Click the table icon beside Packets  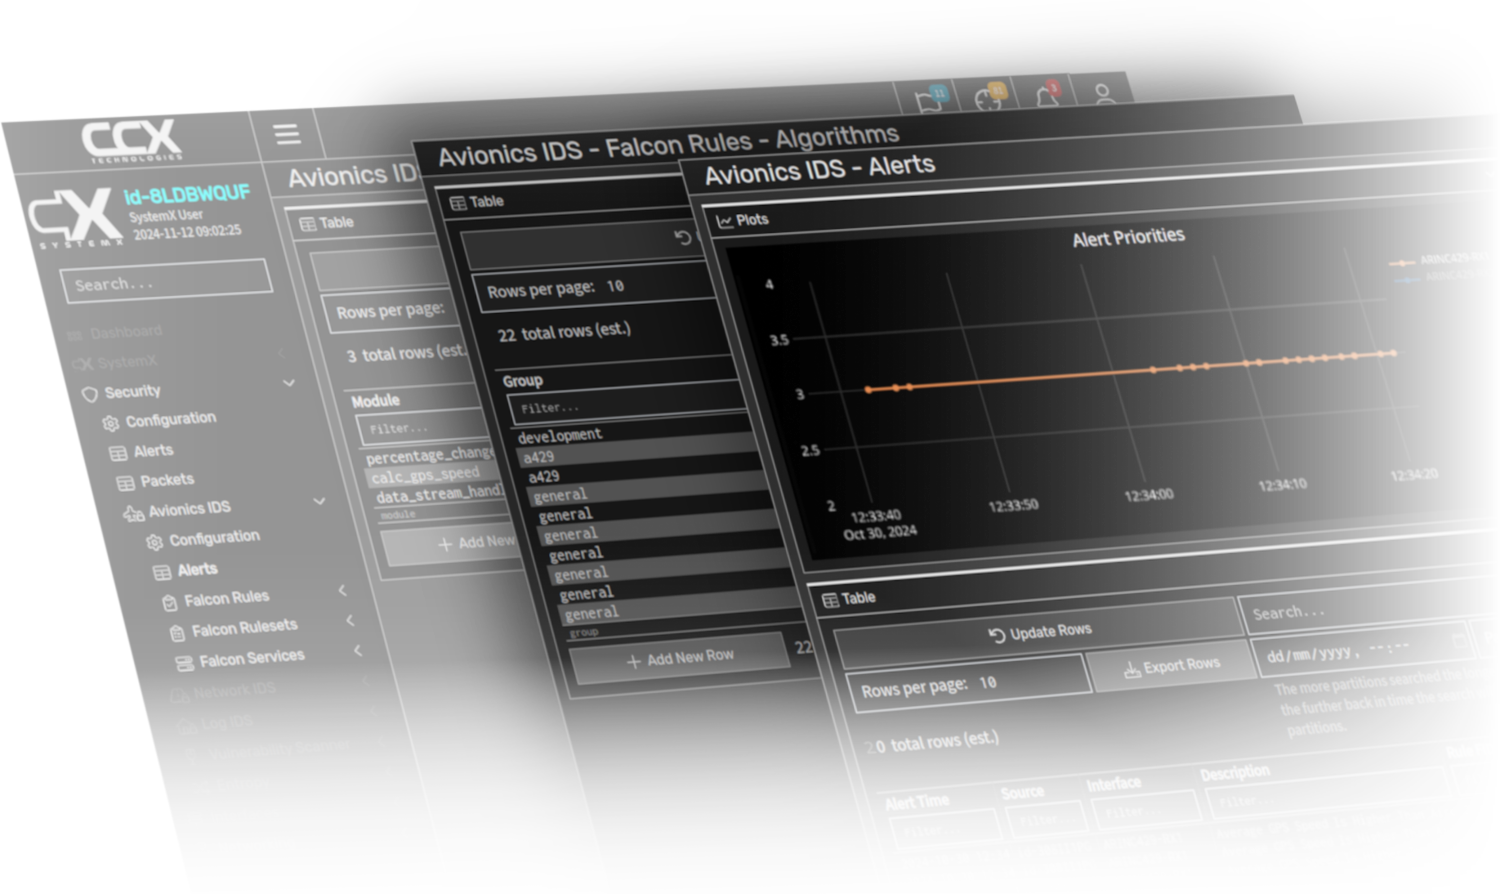pyautogui.click(x=126, y=483)
